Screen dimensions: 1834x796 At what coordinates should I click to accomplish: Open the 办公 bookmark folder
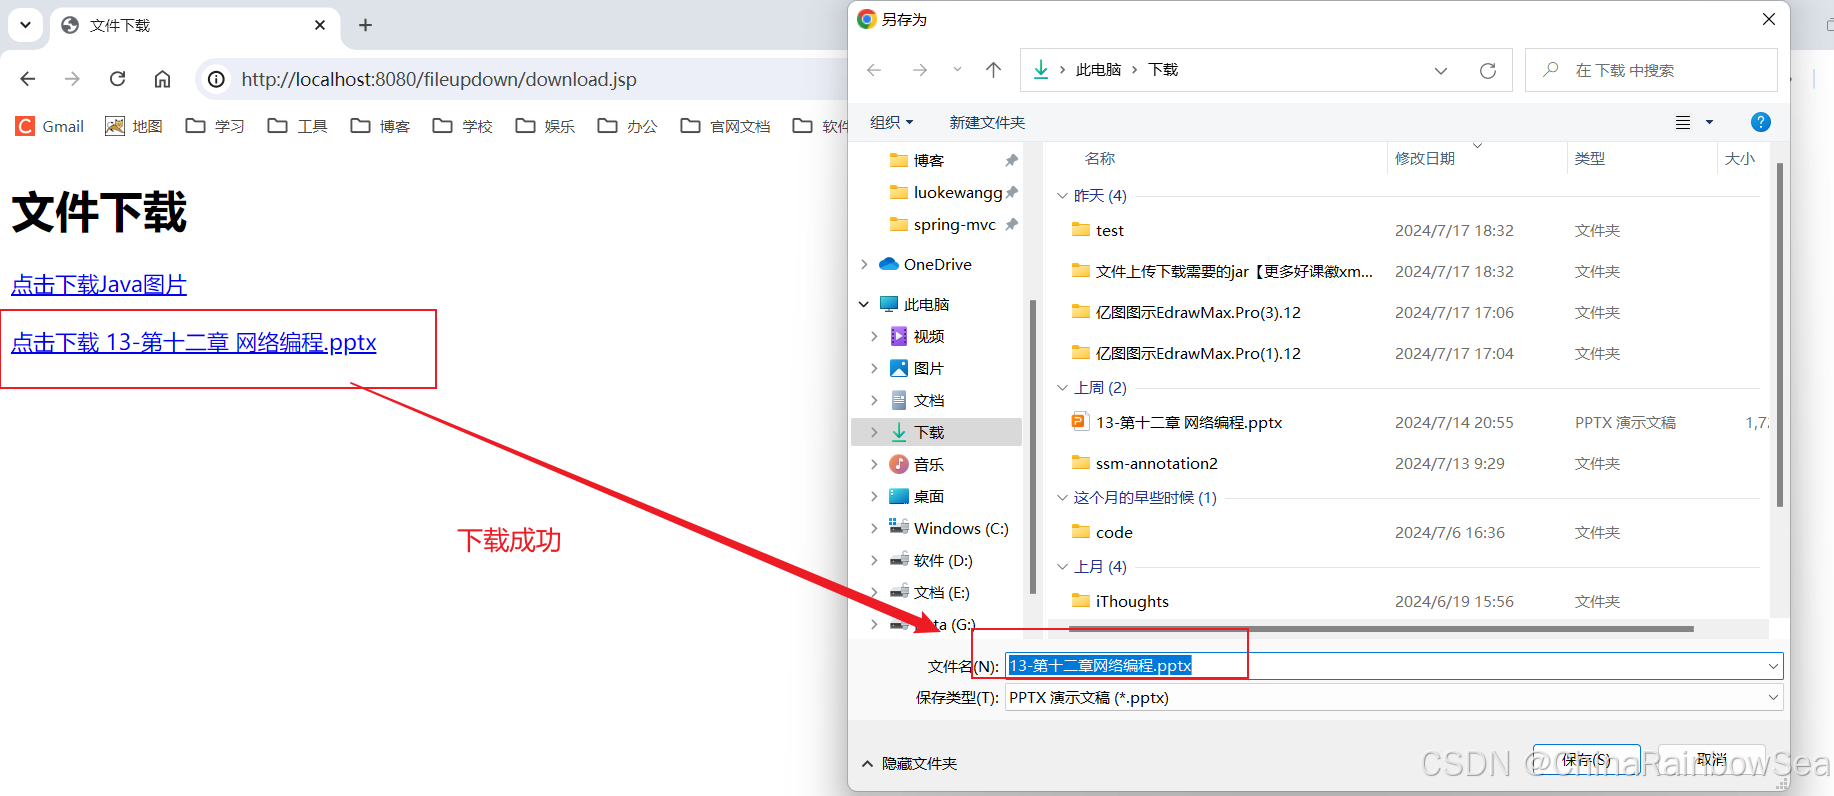(627, 126)
